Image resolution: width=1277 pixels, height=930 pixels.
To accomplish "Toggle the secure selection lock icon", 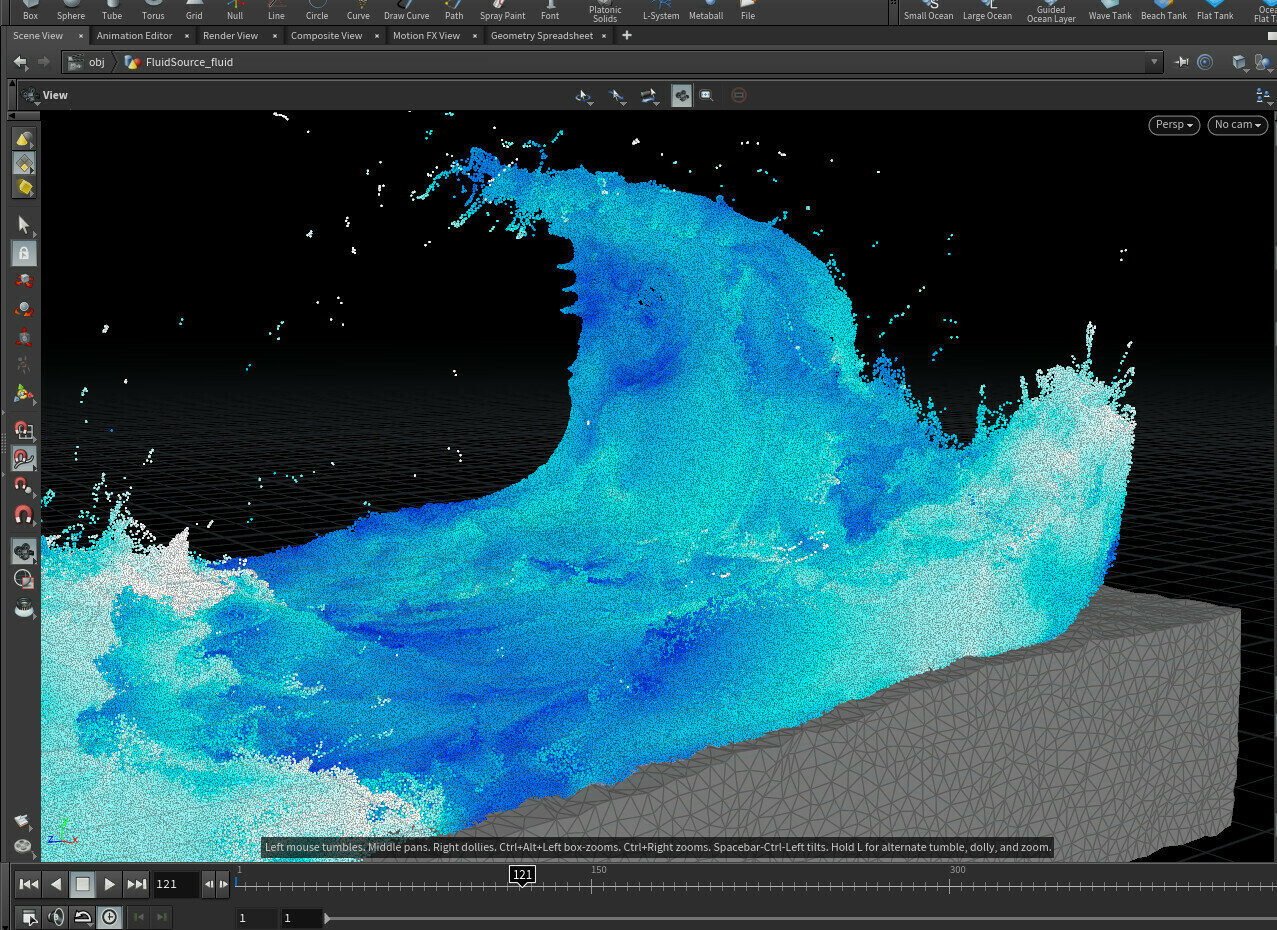I will (x=24, y=253).
